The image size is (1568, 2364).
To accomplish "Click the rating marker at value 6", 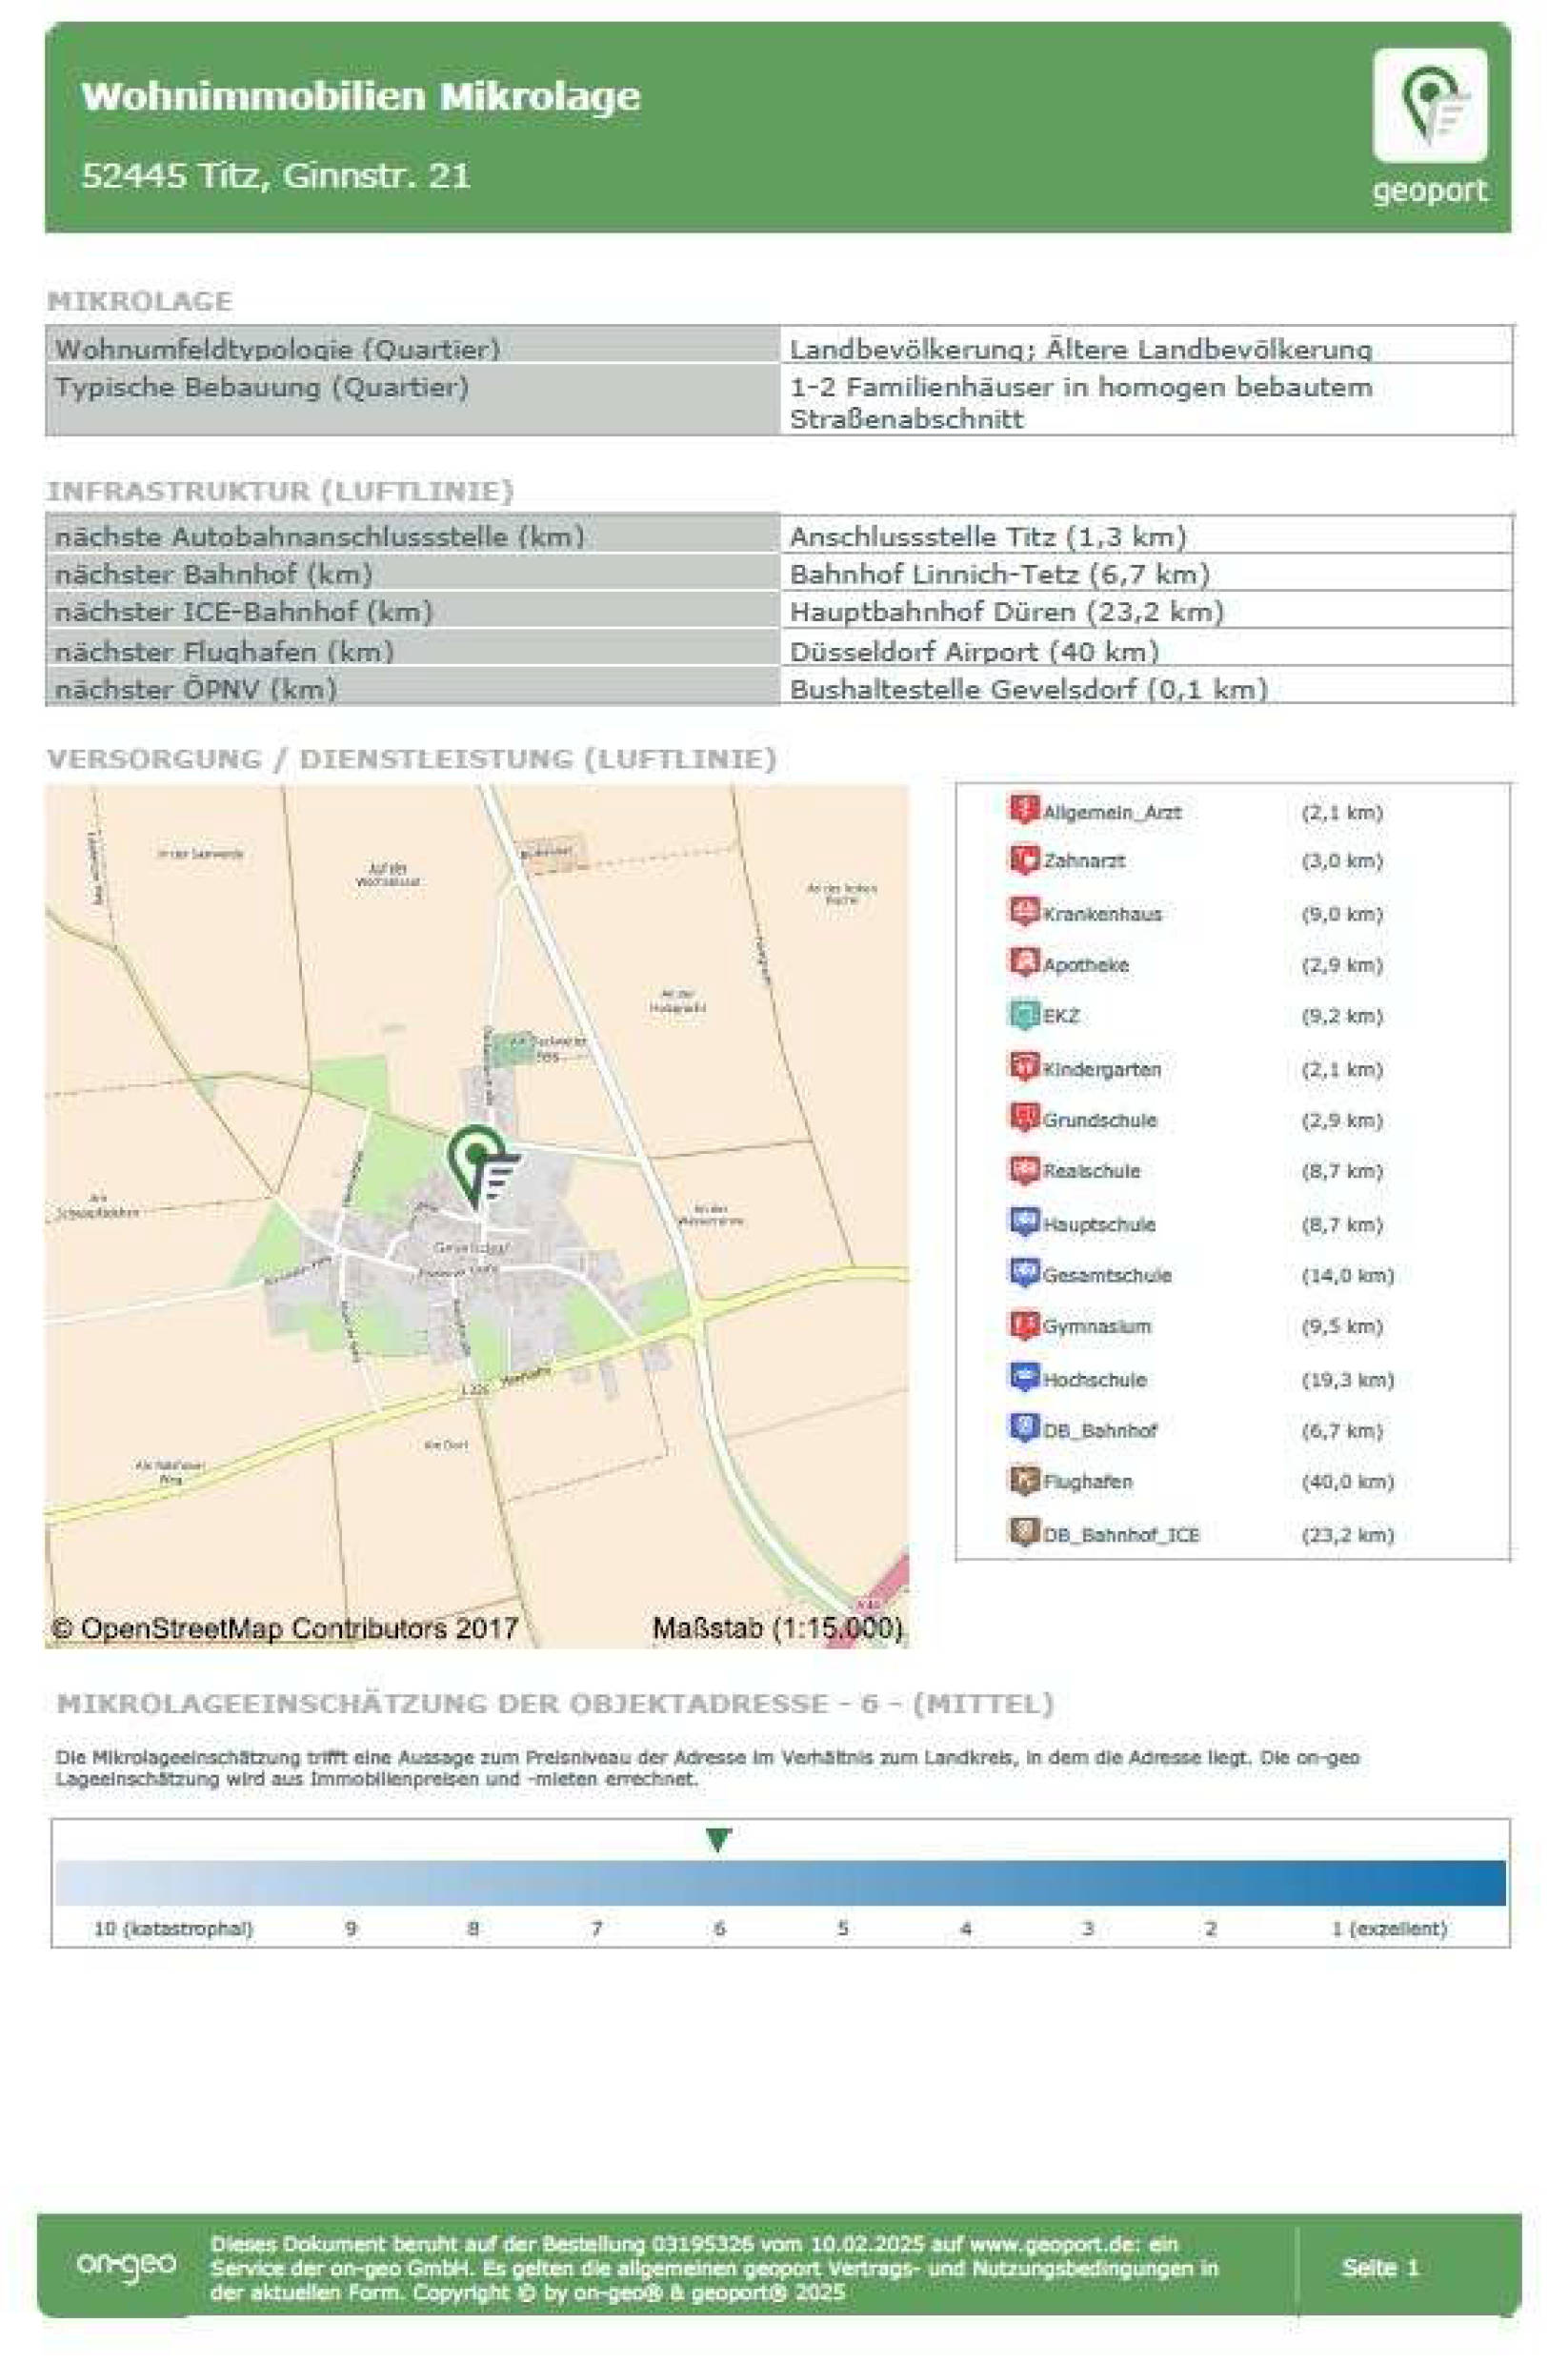I will coord(719,1838).
